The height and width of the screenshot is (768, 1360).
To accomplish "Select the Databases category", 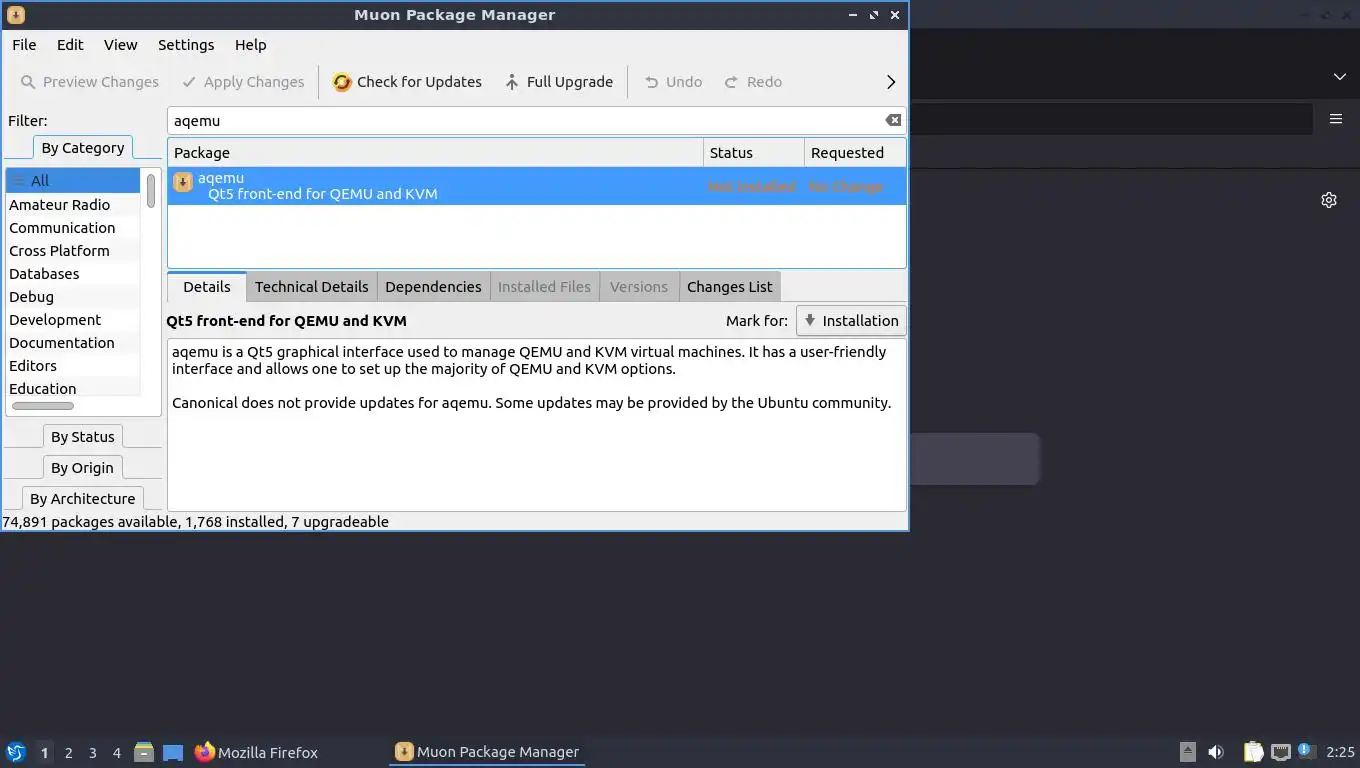I will [x=73, y=274].
